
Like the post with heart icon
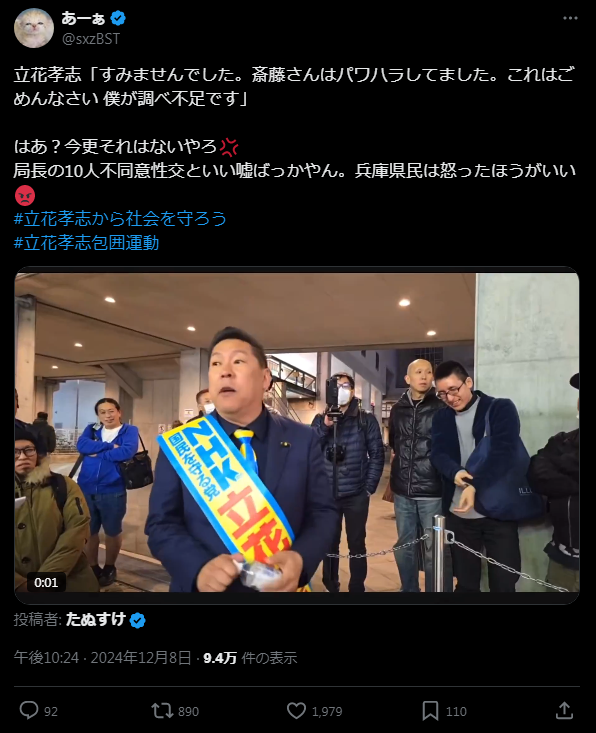tap(296, 711)
